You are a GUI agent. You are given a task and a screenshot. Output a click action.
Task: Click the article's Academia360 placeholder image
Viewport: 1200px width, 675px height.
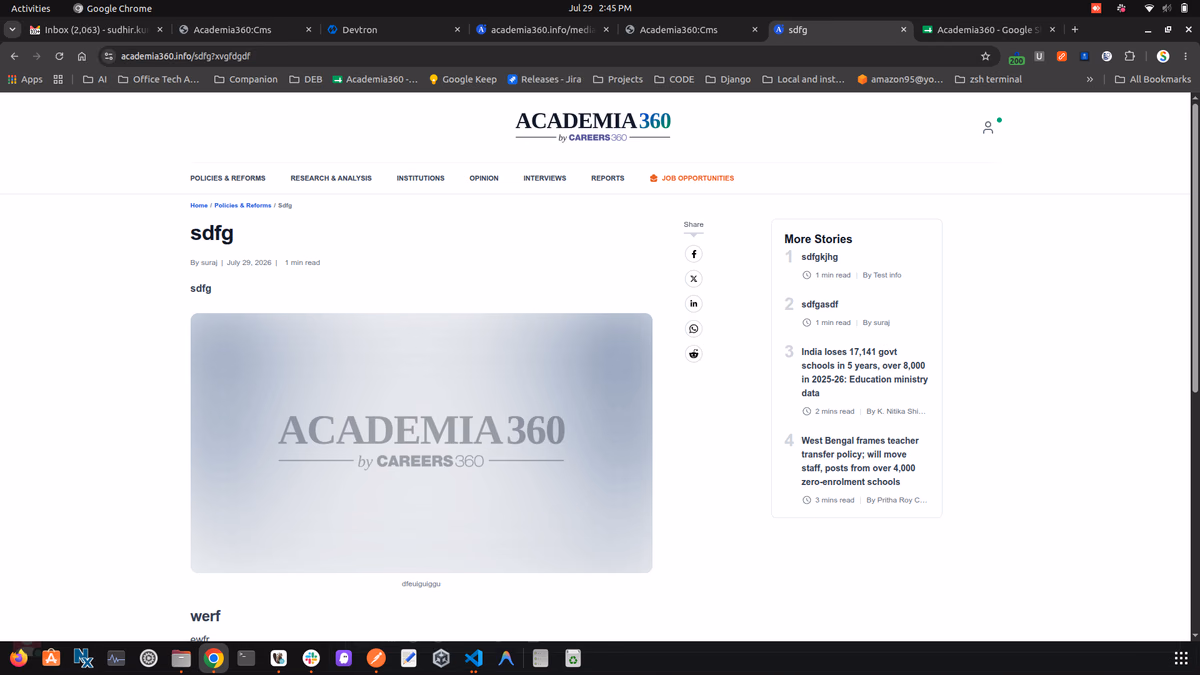[x=421, y=443]
